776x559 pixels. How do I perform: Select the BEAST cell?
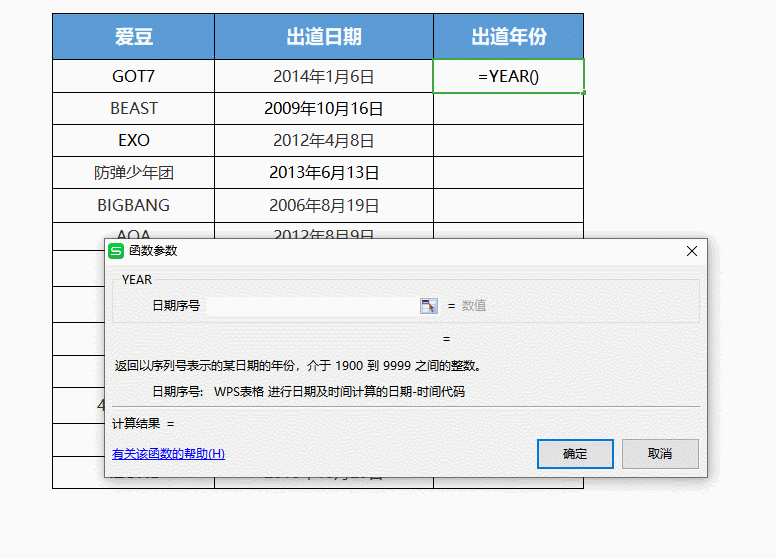(x=133, y=108)
